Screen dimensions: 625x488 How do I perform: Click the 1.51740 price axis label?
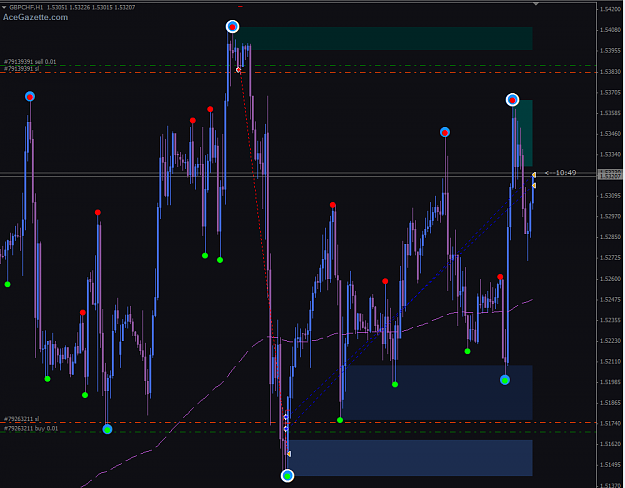tap(610, 423)
